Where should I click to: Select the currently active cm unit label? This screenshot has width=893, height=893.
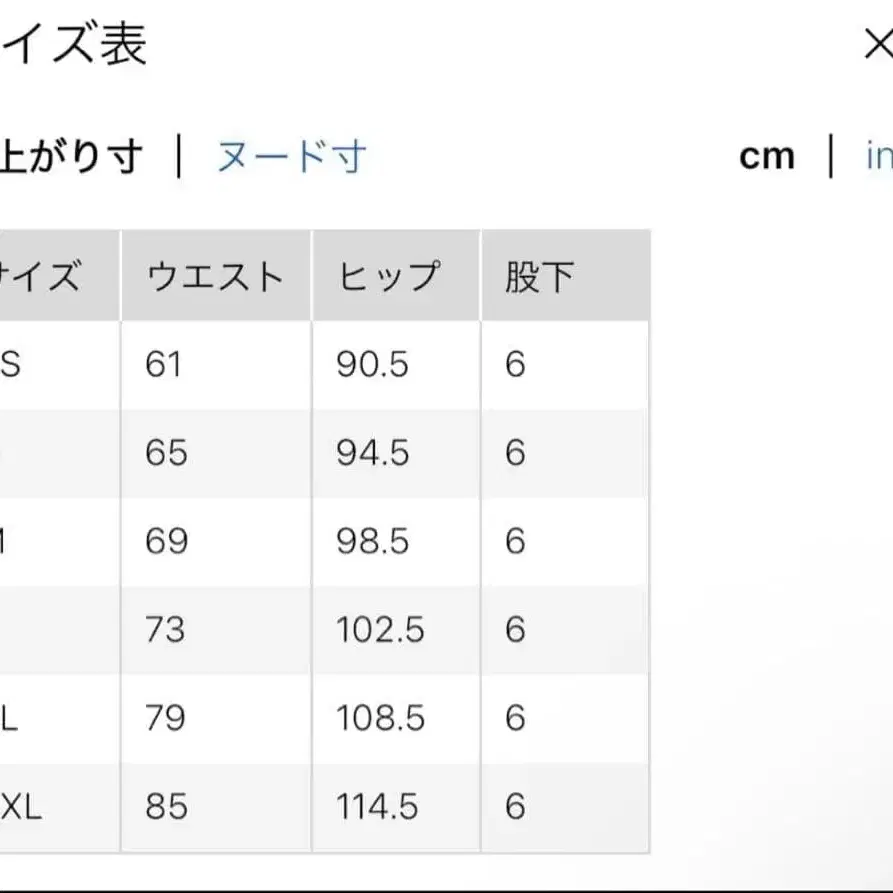(766, 154)
